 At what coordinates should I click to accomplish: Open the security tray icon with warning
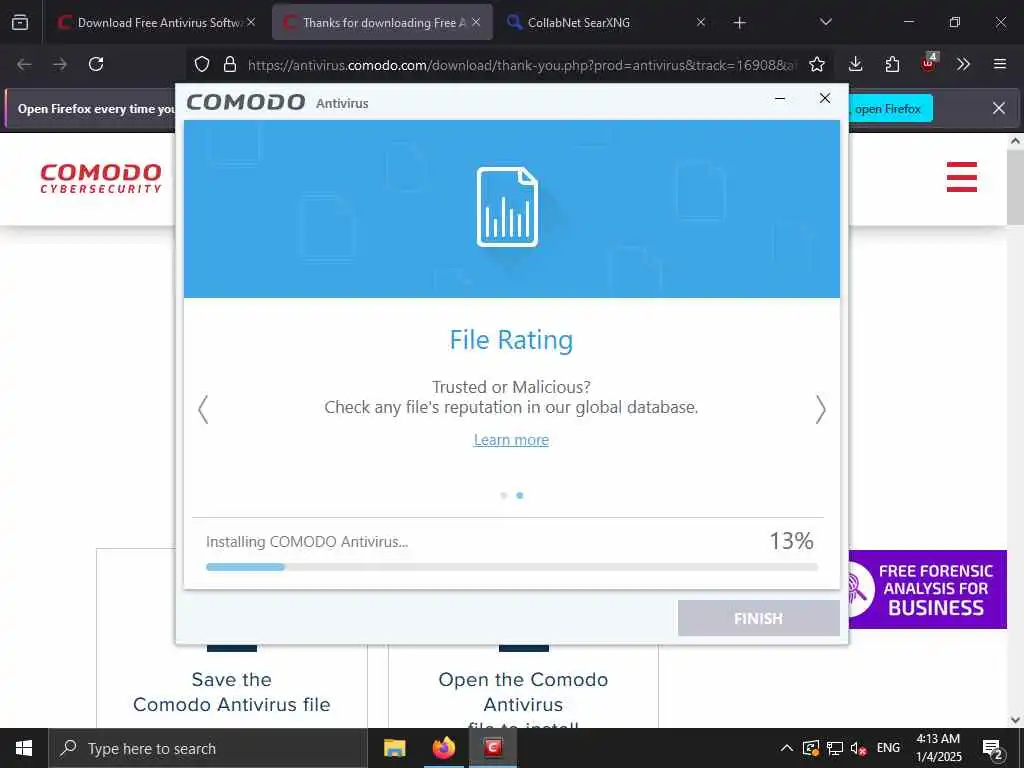(810, 748)
